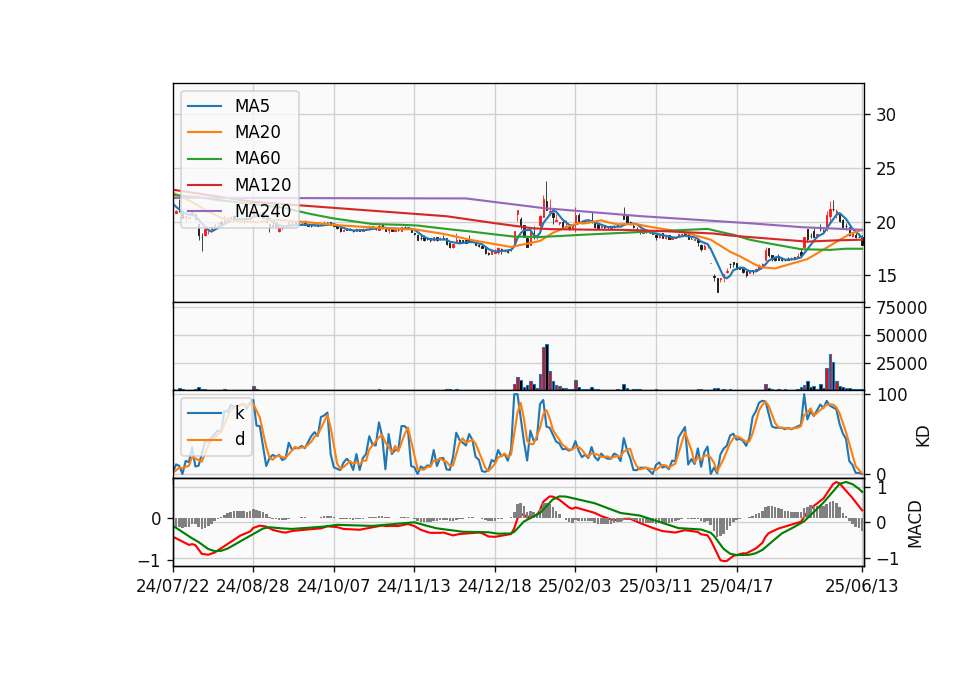This screenshot has height=690, width=960.
Task: Click the MA5 legend label
Action: 252,106
